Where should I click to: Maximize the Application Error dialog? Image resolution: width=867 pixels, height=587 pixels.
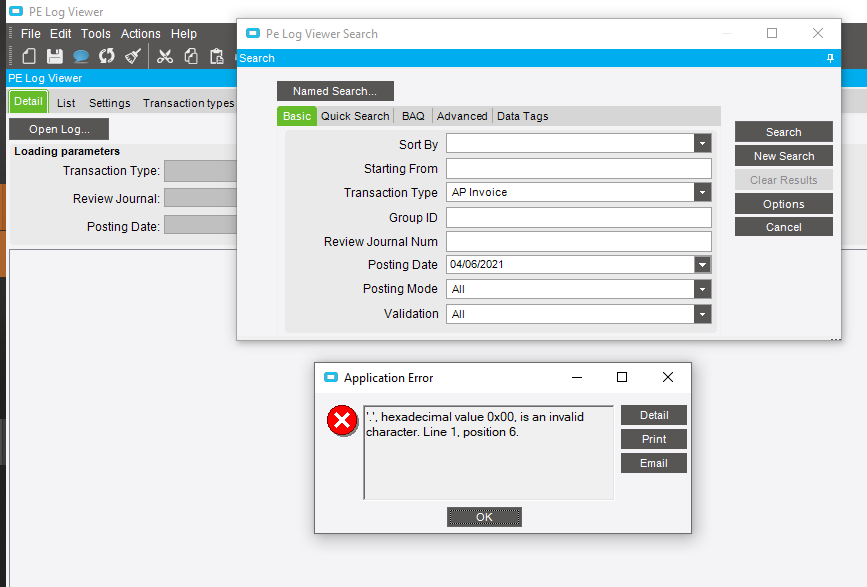click(x=621, y=377)
